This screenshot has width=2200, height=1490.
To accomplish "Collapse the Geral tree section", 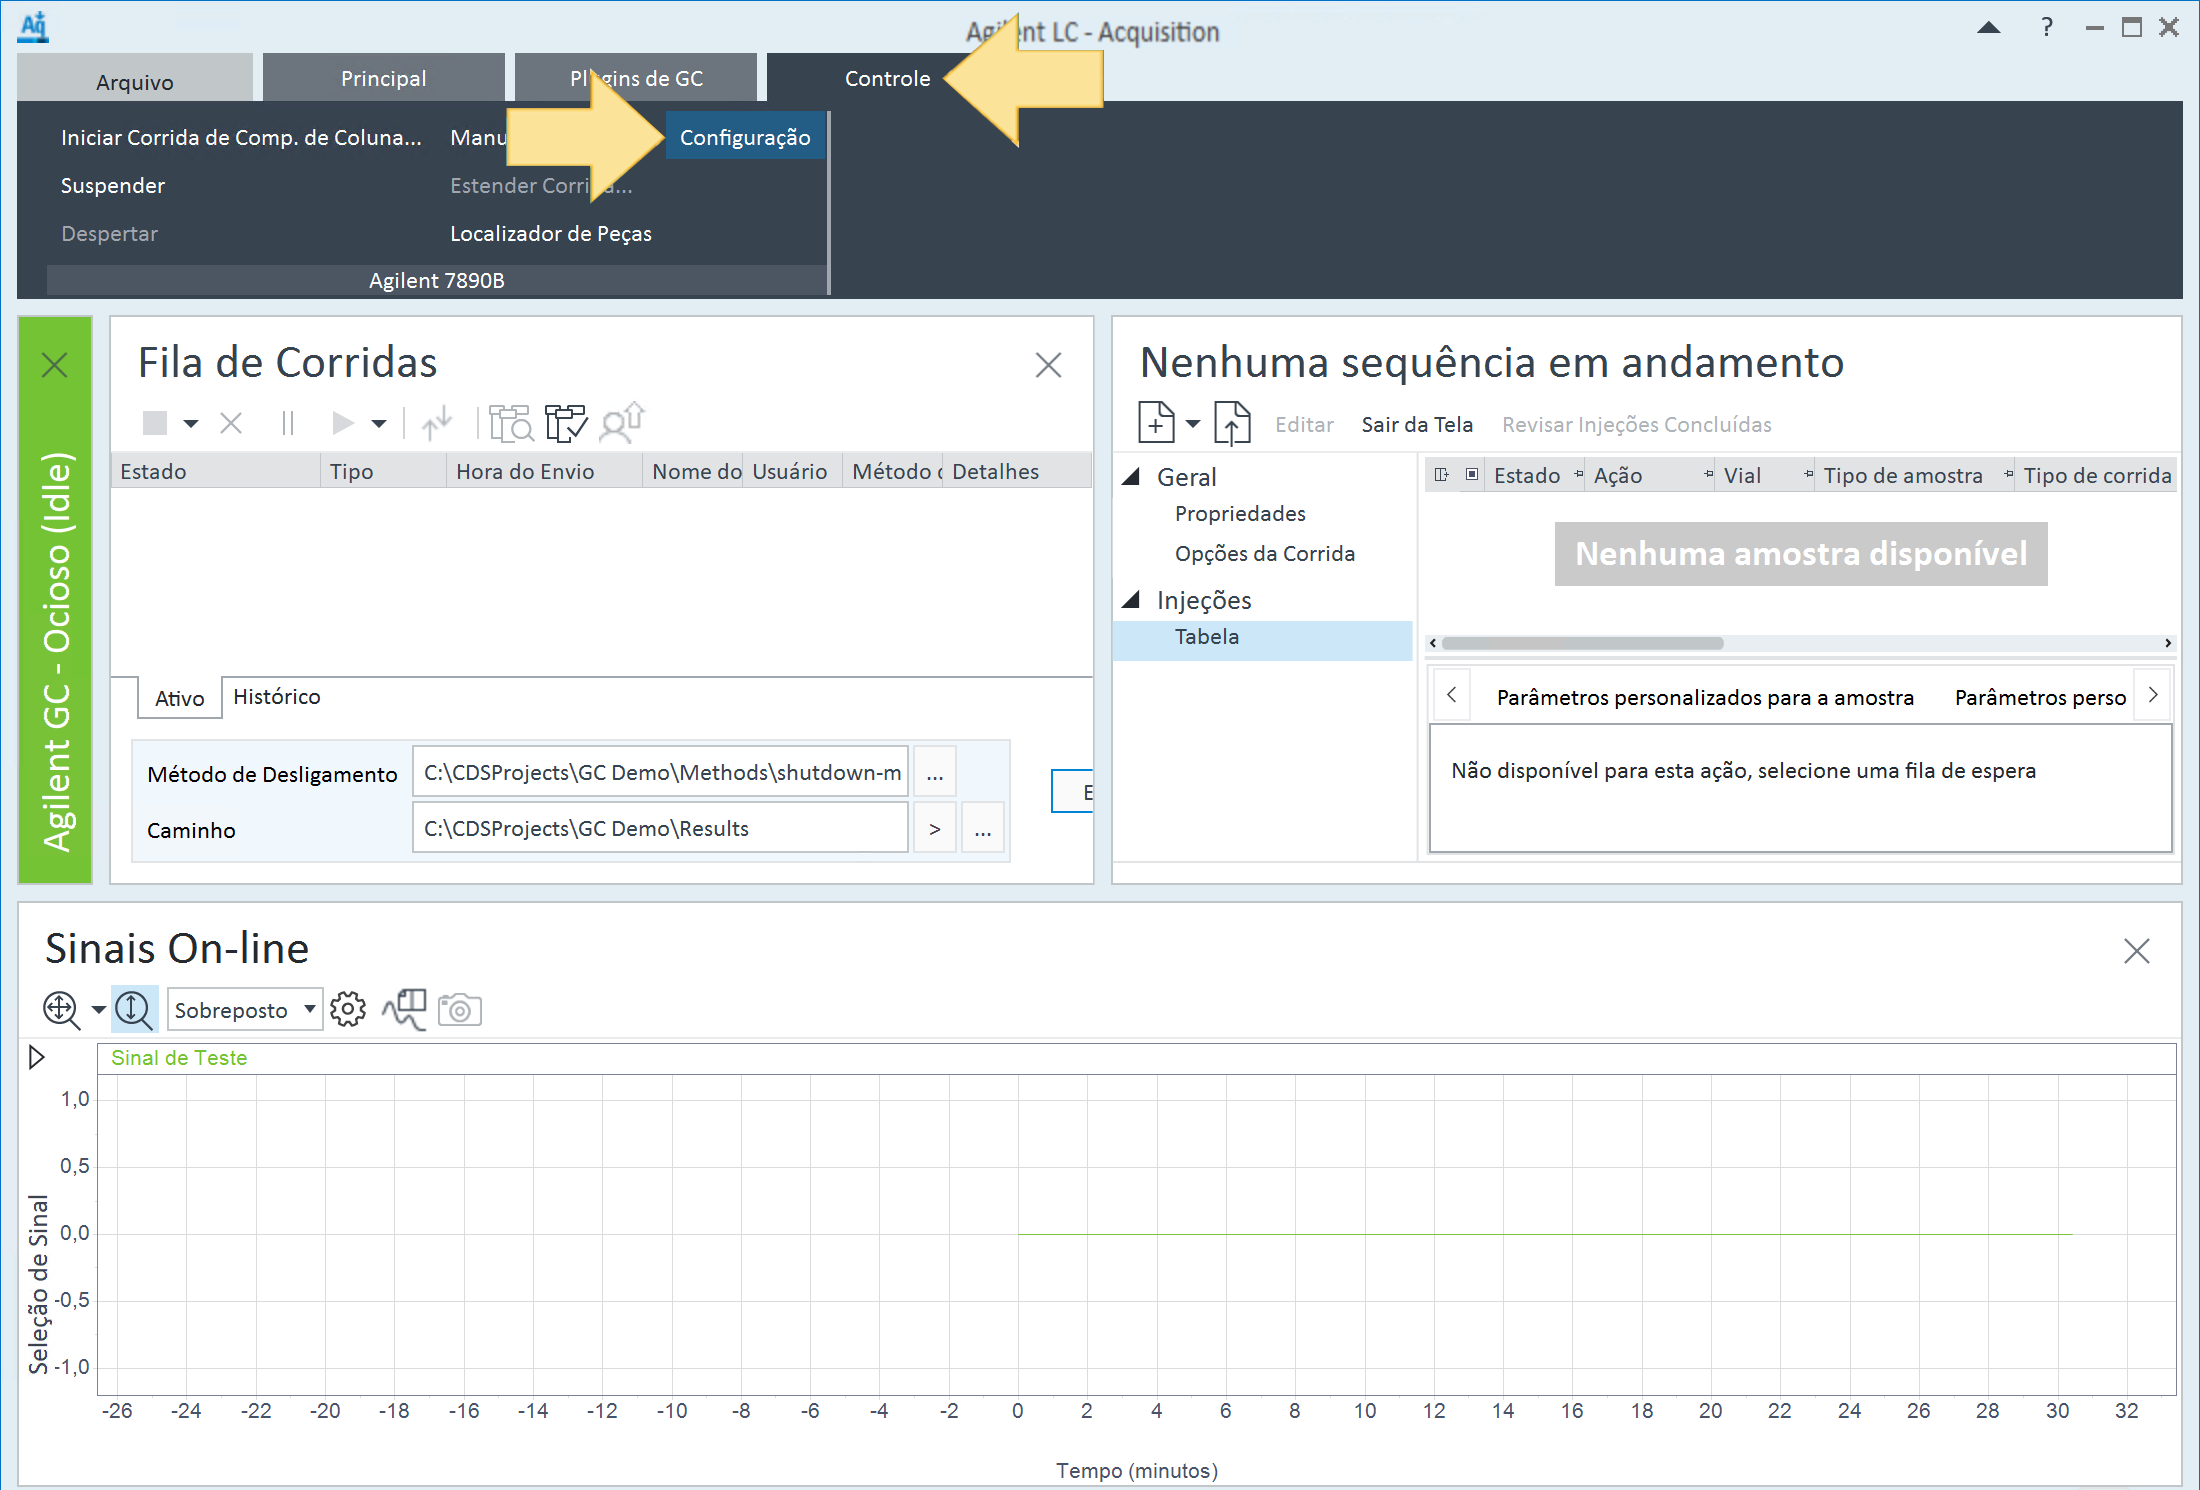I will pos(1132,477).
